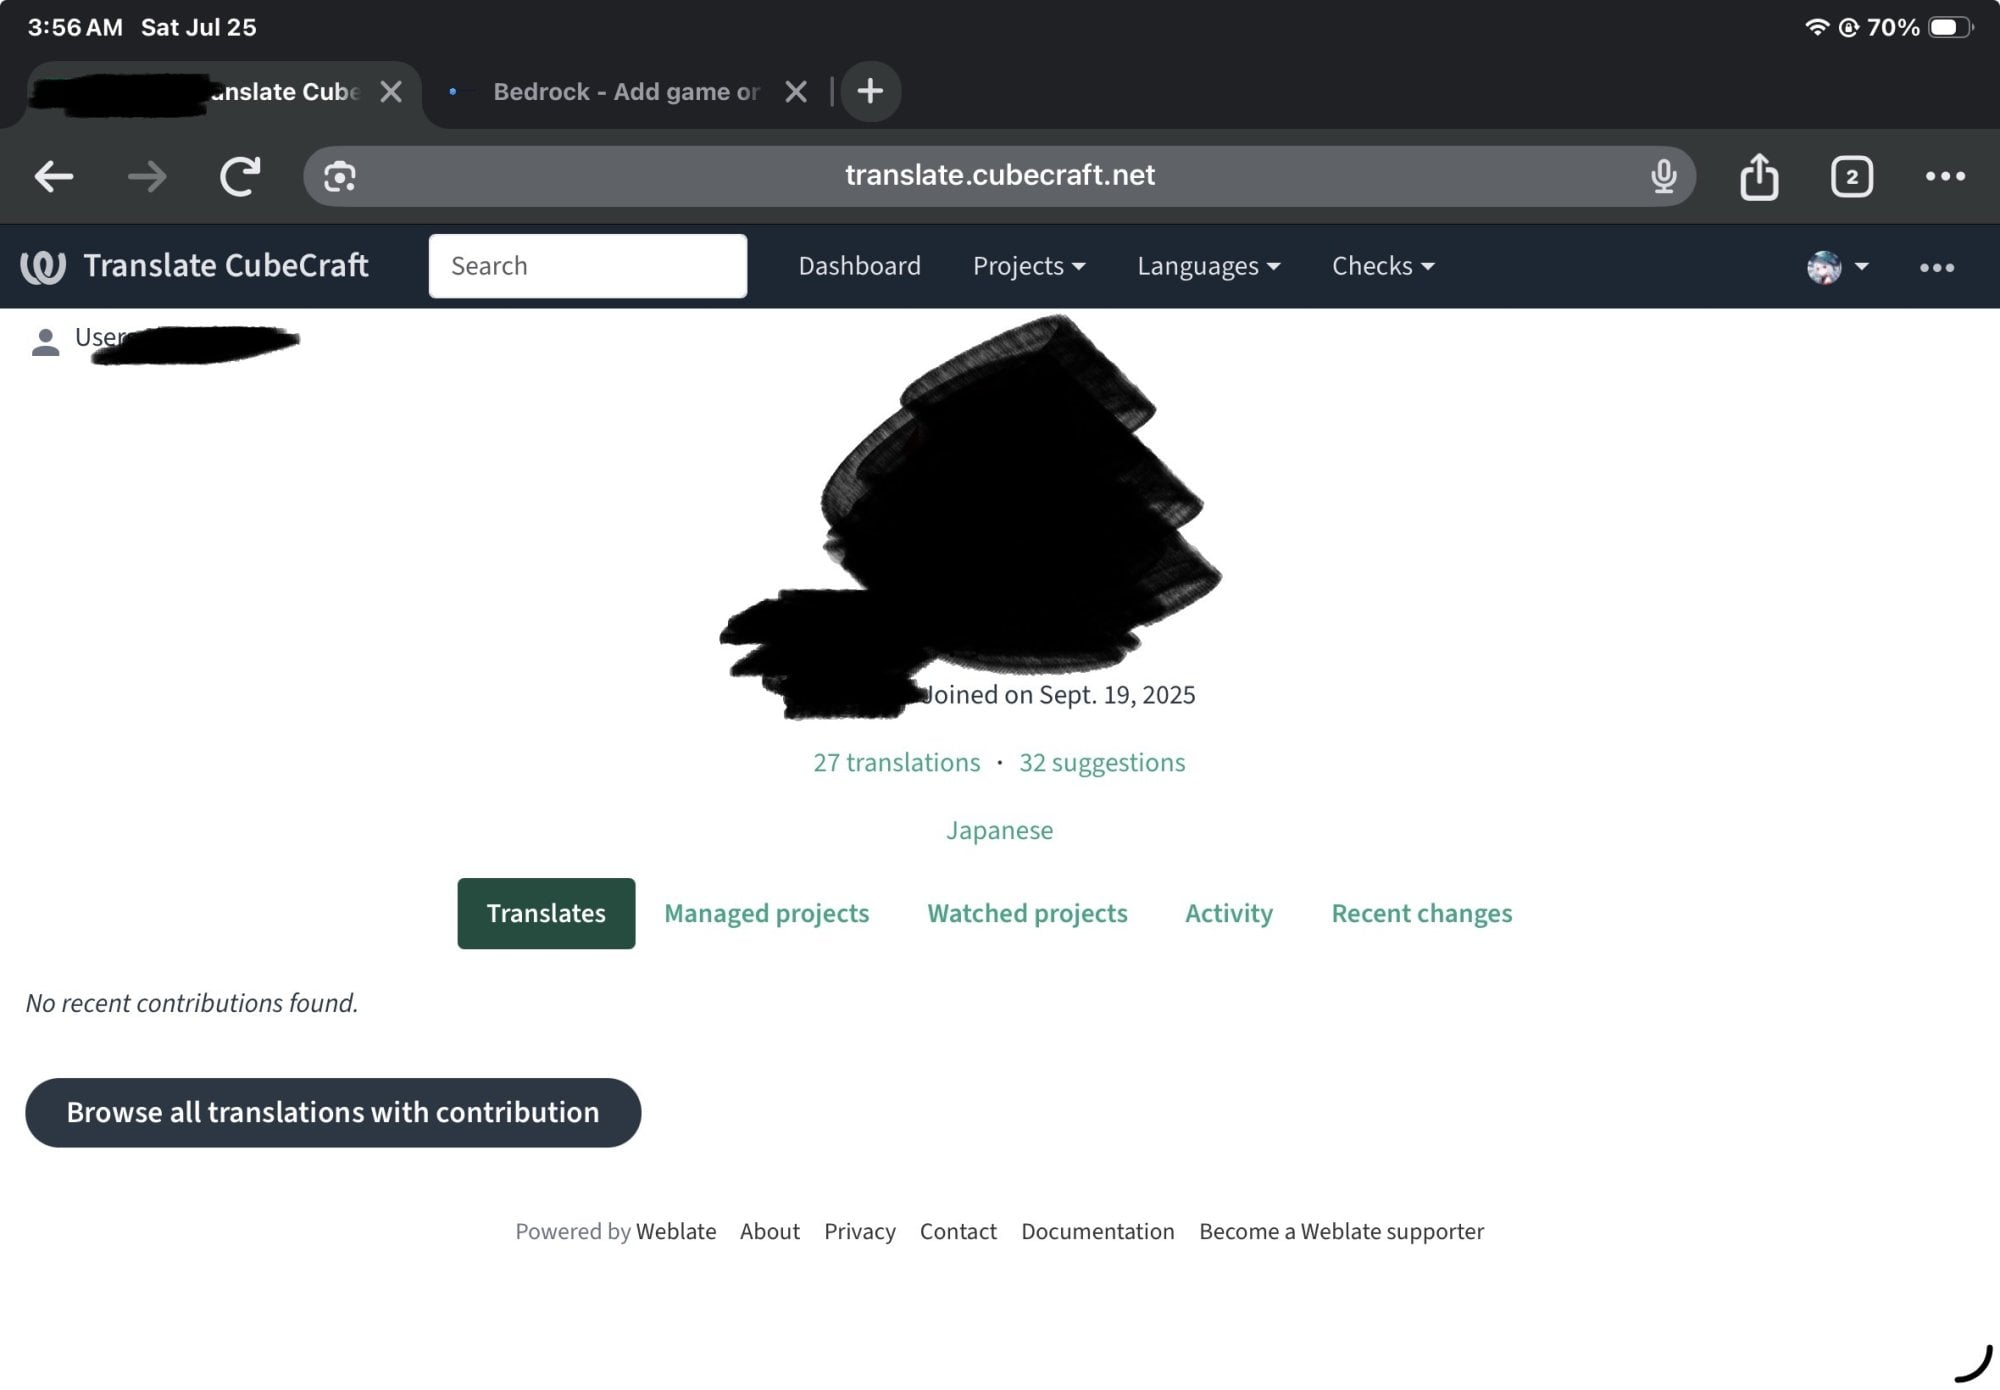
Task: Expand the Languages dropdown
Action: coord(1208,266)
